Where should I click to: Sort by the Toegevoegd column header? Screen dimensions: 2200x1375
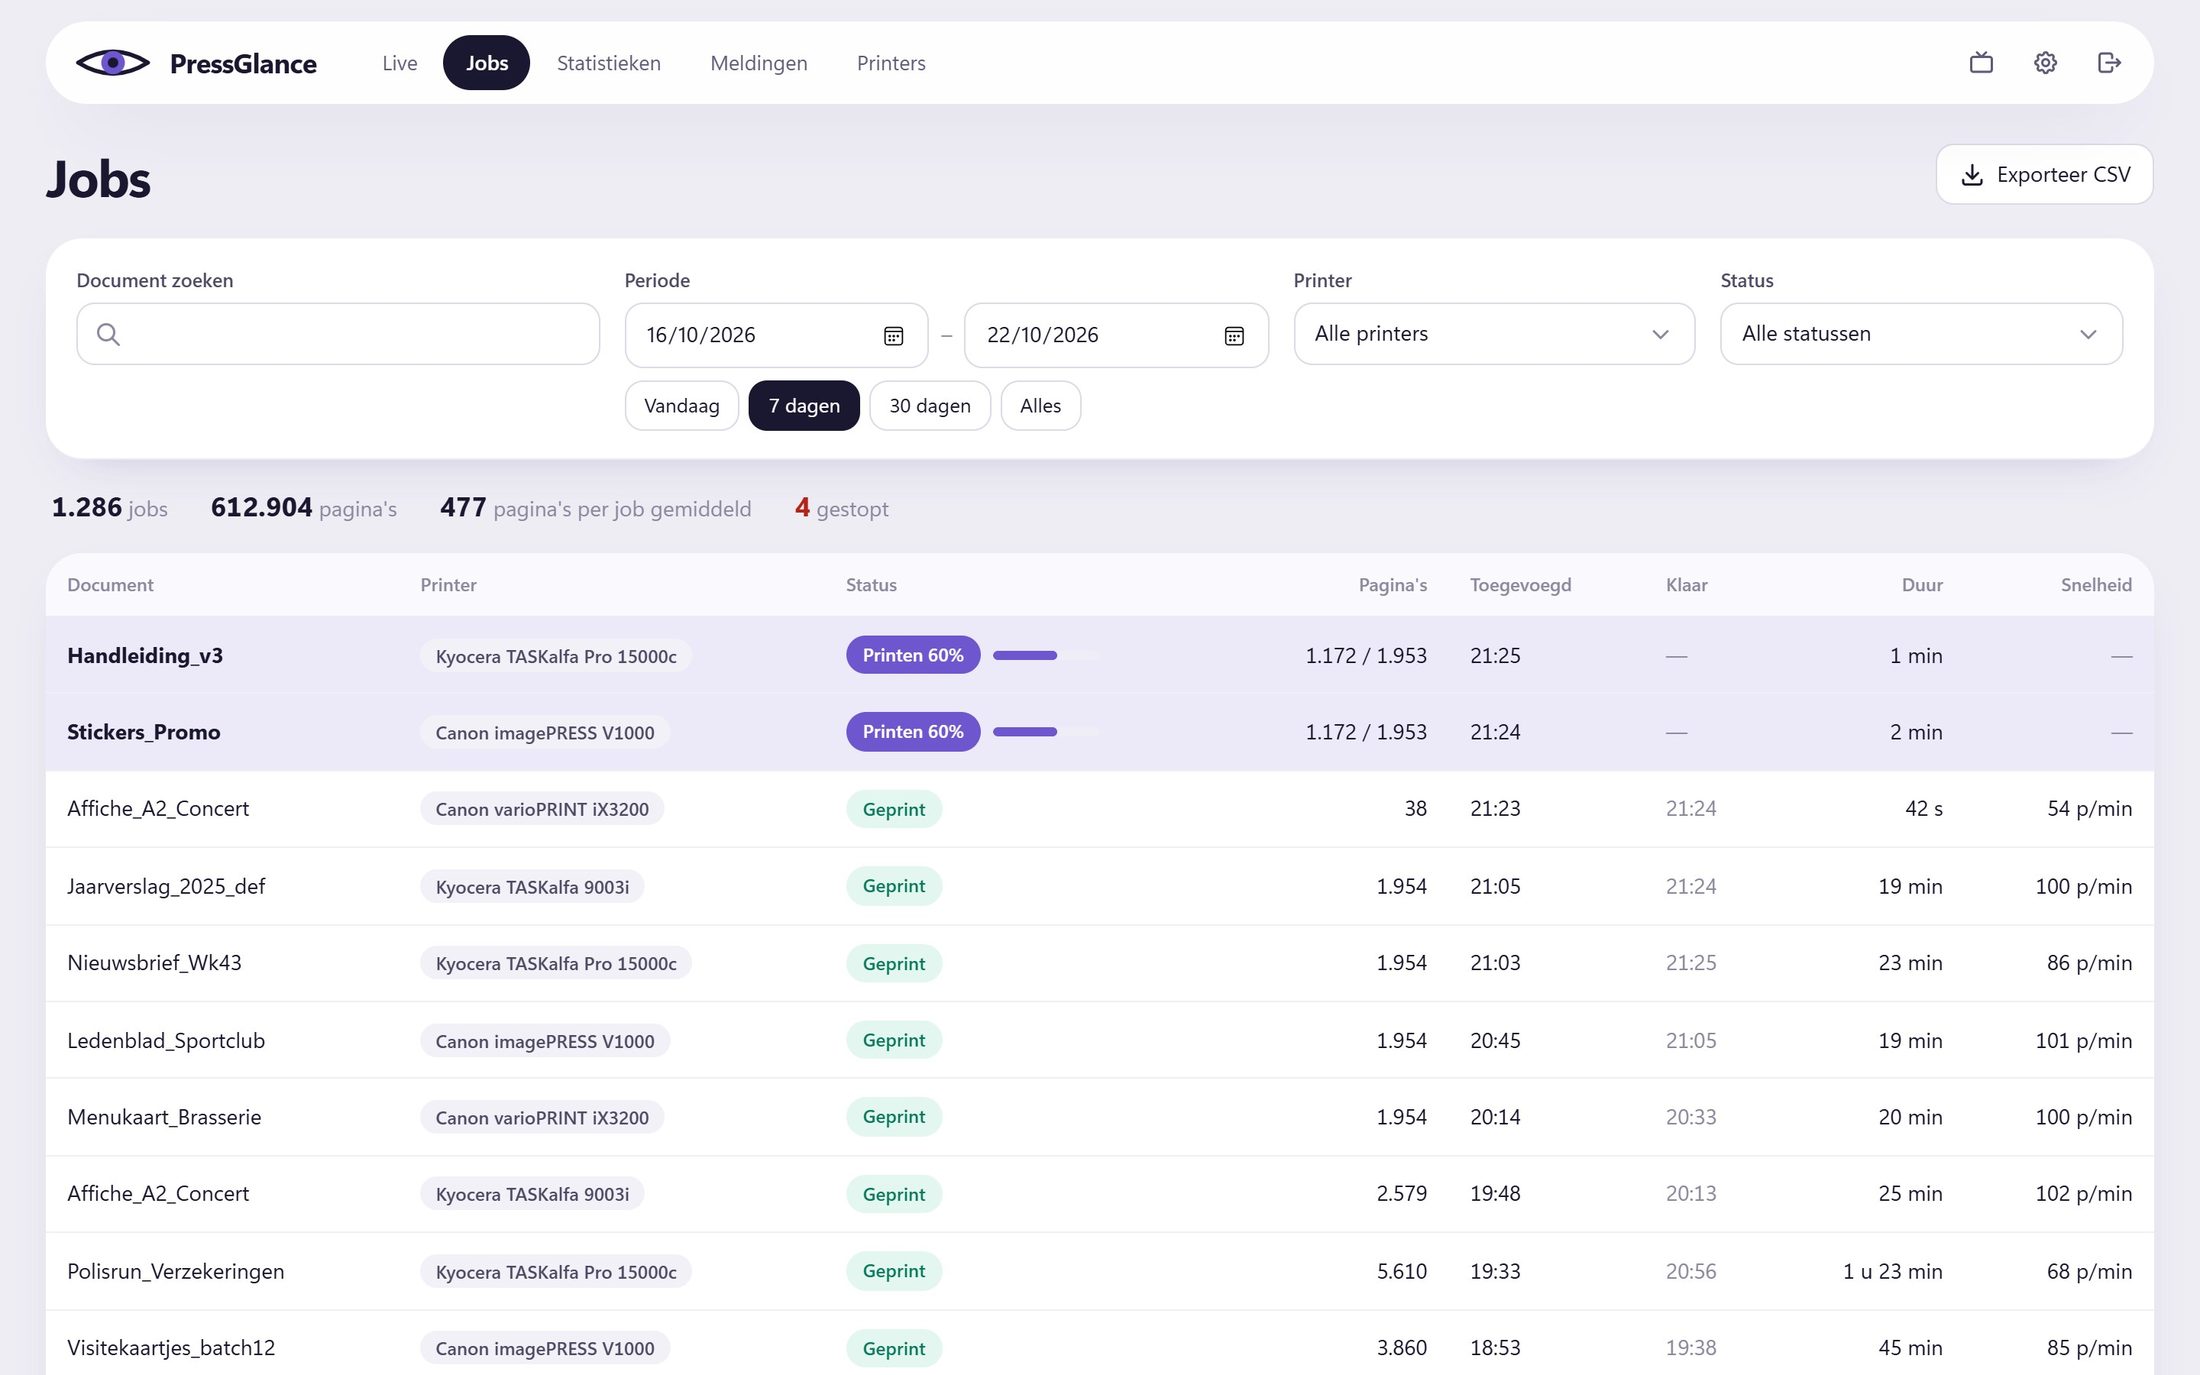pos(1520,585)
